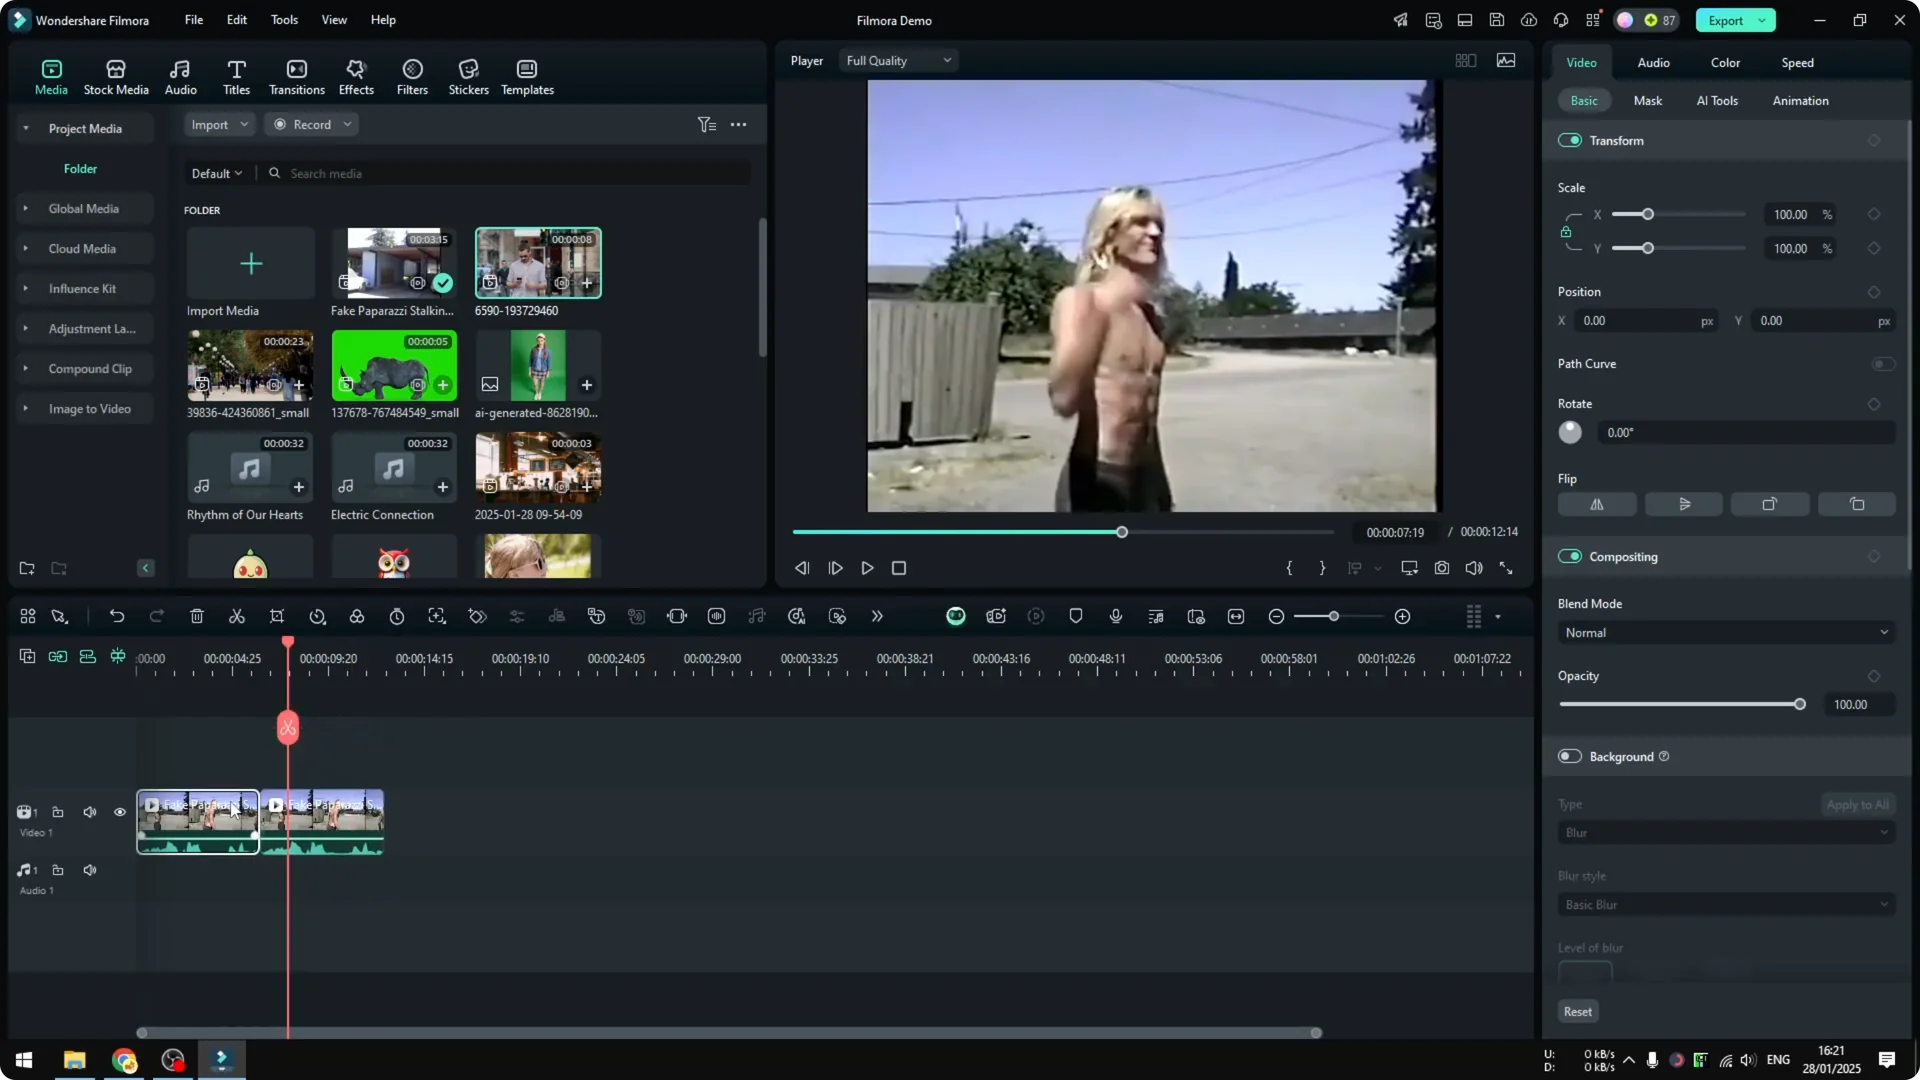This screenshot has height=1080, width=1920.
Task: Select the Transitions panel
Action: pos(296,75)
